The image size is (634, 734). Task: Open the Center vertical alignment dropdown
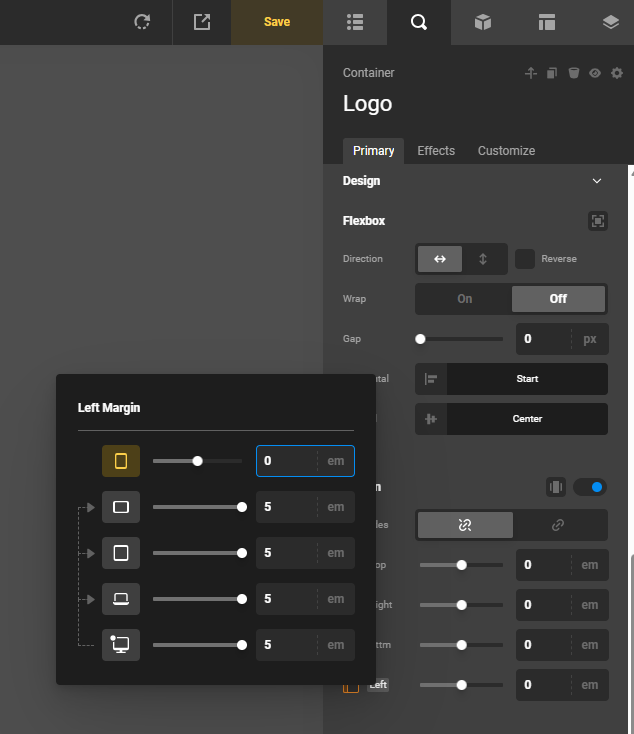(x=527, y=419)
